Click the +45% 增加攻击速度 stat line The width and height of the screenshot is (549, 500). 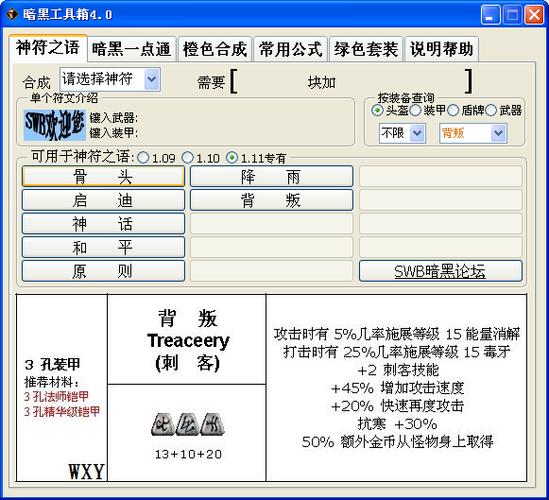click(x=397, y=388)
